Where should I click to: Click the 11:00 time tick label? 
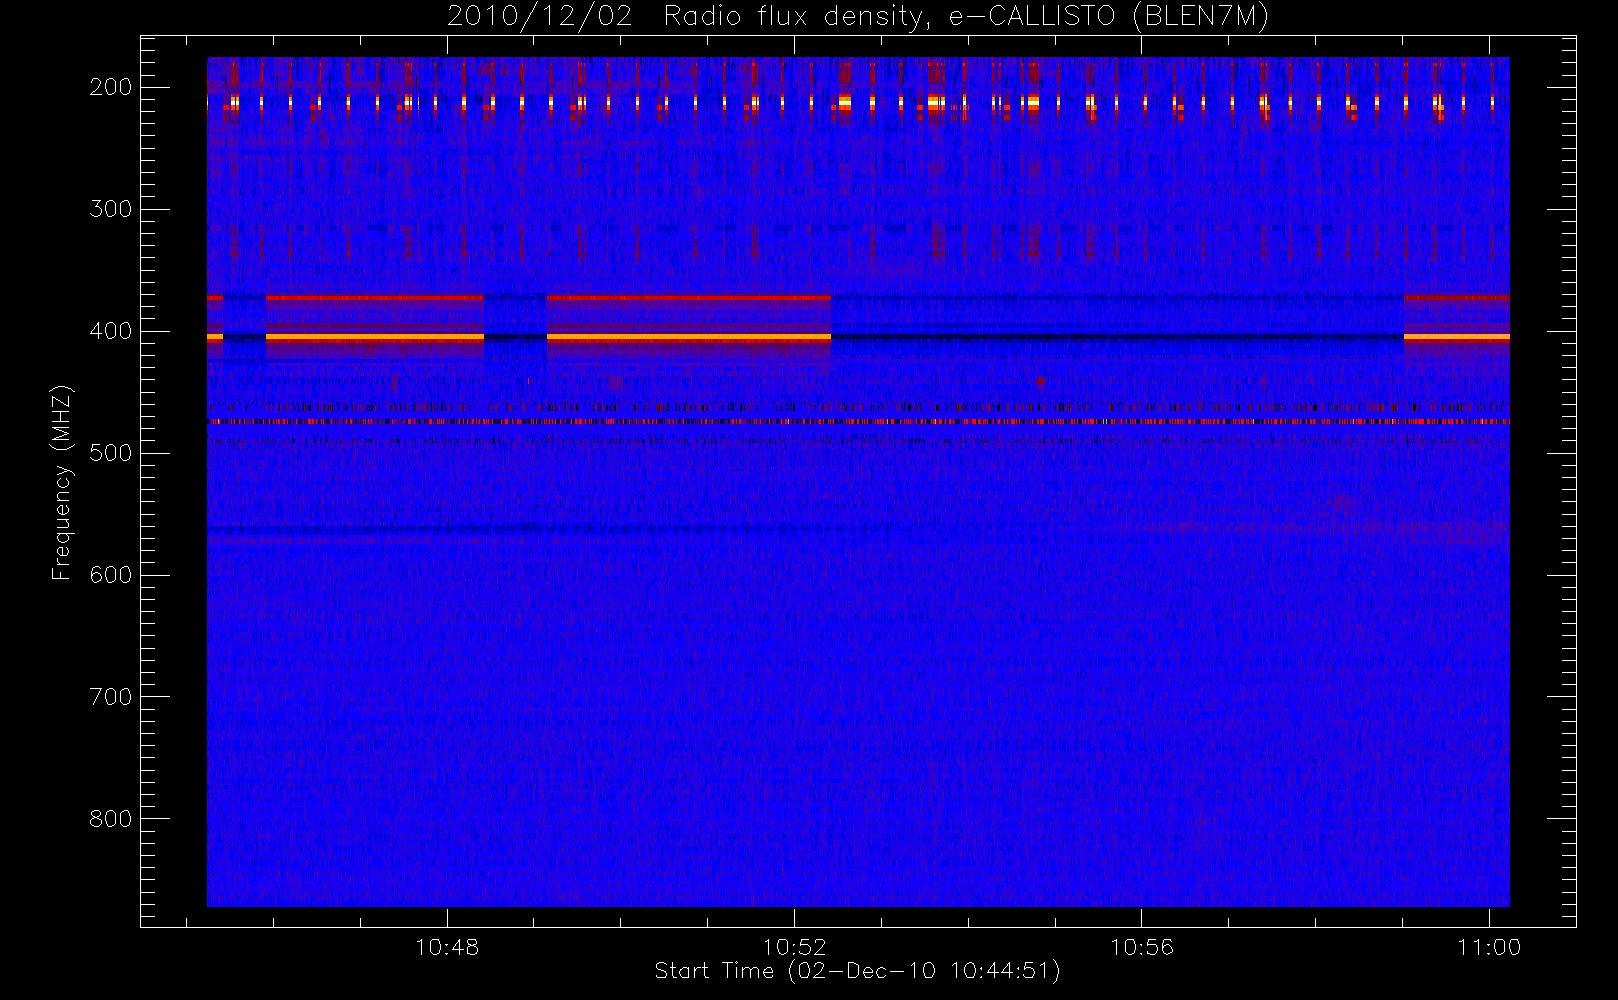(1489, 947)
